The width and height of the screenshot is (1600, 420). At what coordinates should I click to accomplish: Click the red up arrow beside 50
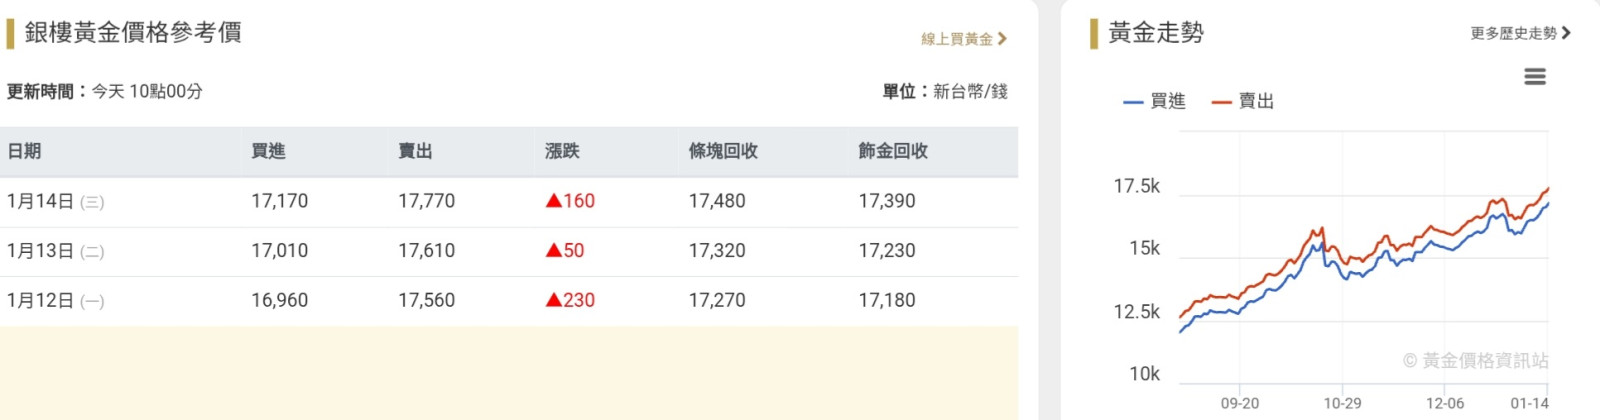pyautogui.click(x=553, y=250)
